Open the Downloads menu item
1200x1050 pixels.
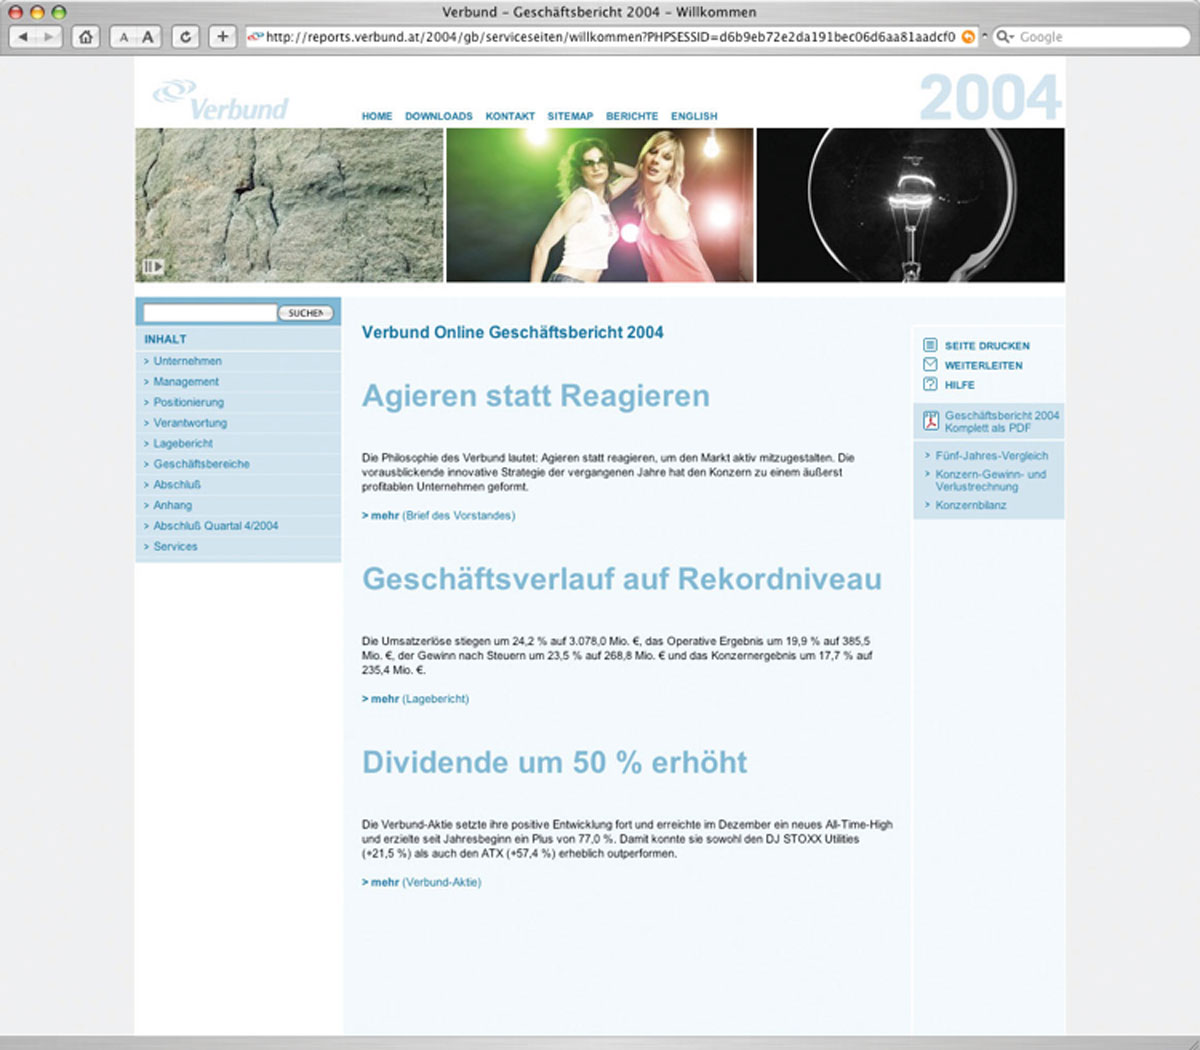438,116
